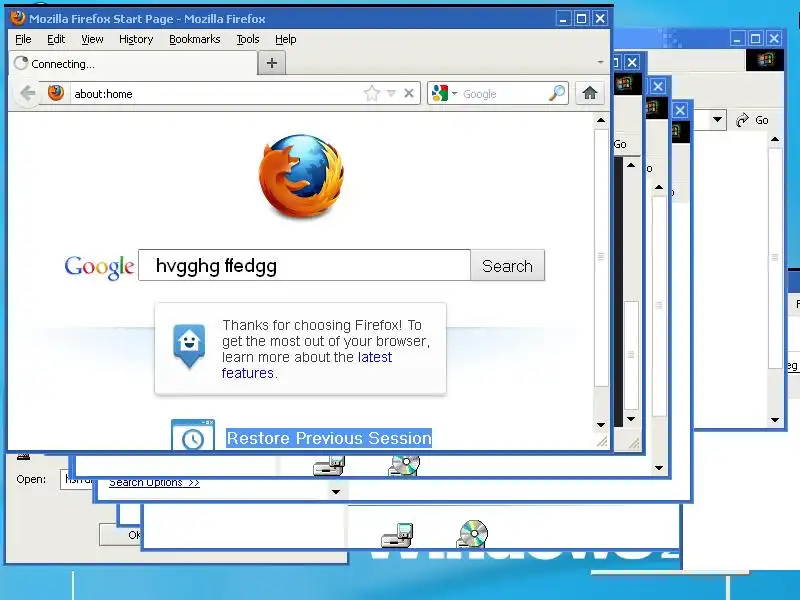The width and height of the screenshot is (800, 600).
Task: Click the large Firefox logo on start page
Action: coord(301,176)
